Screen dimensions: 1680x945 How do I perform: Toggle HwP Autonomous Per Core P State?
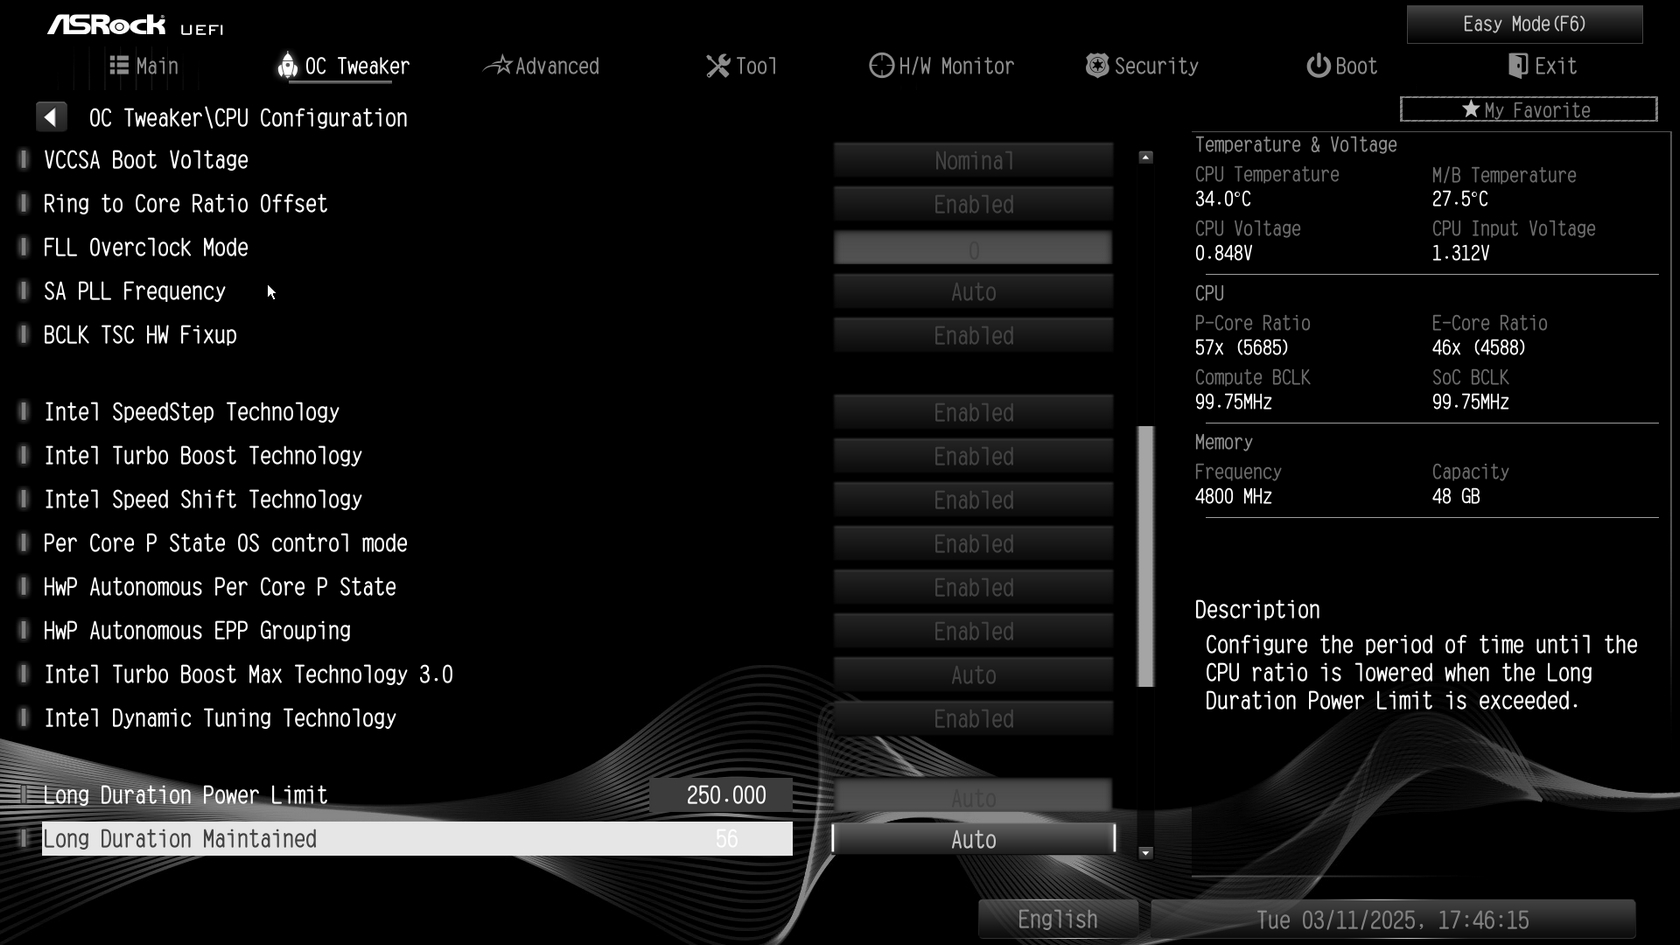tap(973, 588)
